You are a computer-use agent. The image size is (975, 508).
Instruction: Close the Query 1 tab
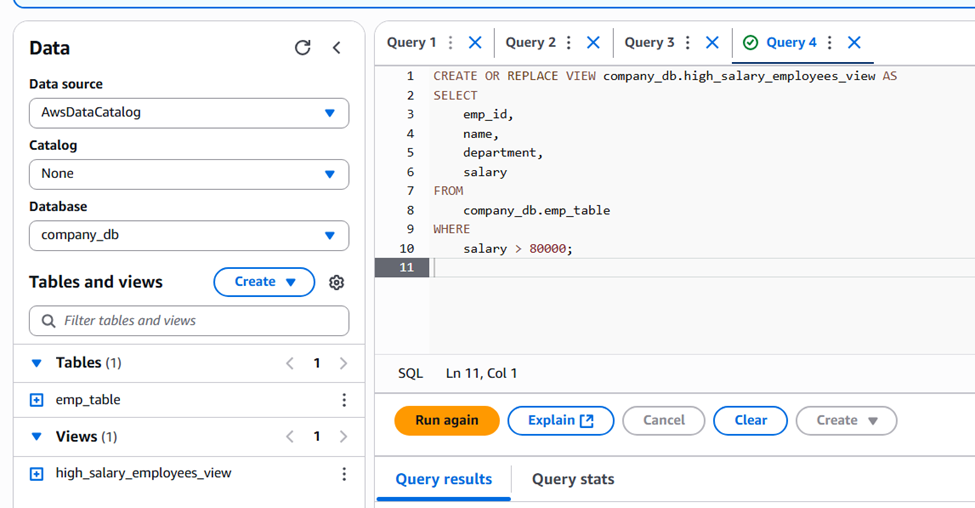click(475, 42)
